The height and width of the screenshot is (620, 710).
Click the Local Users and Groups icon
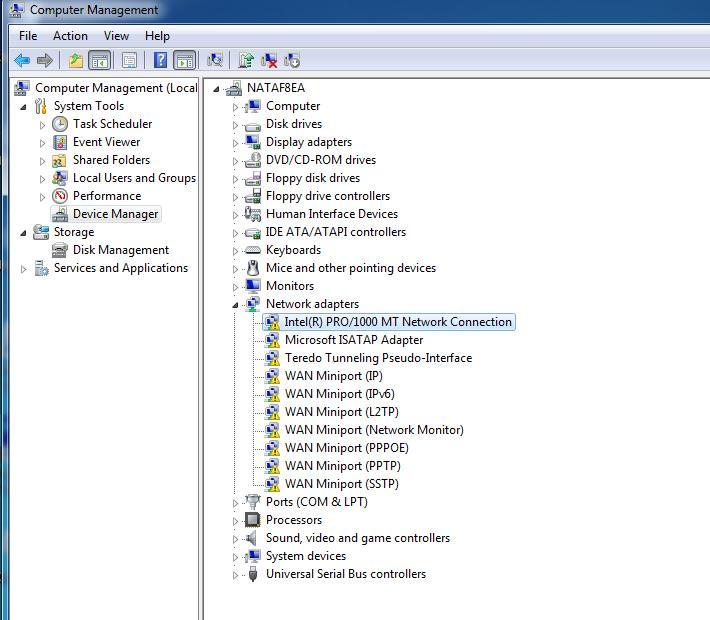point(60,178)
